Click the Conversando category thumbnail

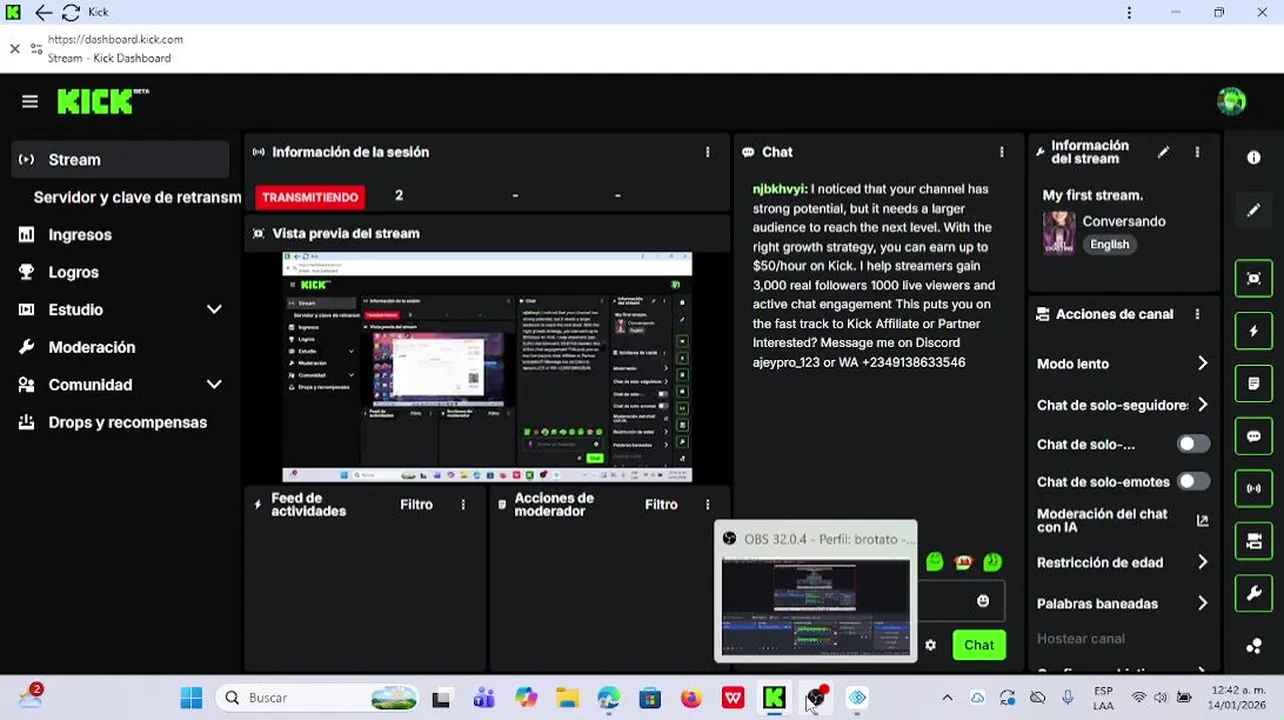1059,233
